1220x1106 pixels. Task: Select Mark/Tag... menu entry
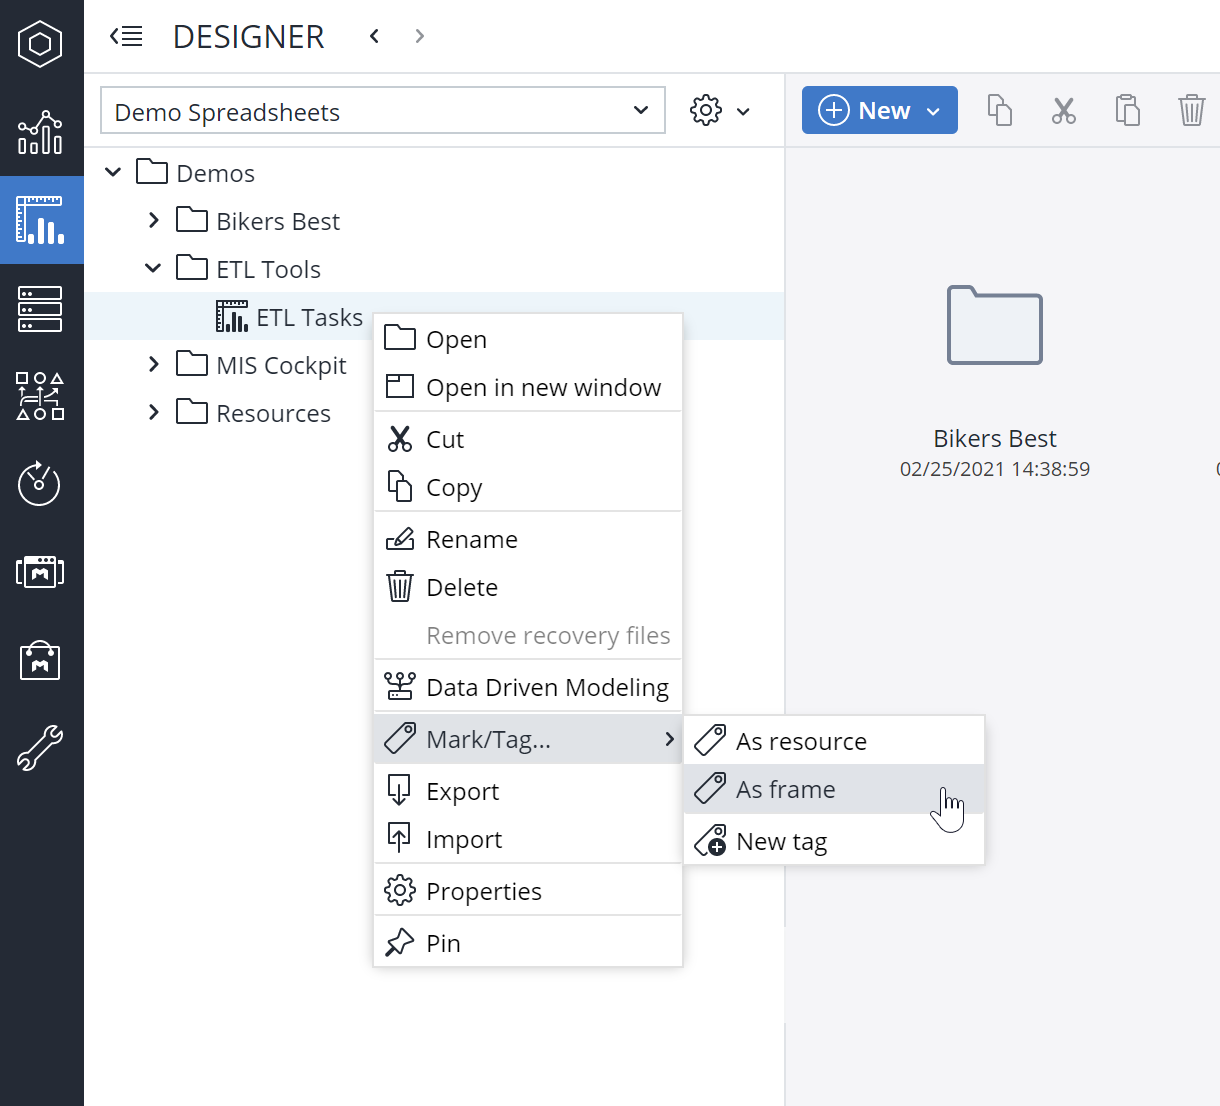[528, 739]
